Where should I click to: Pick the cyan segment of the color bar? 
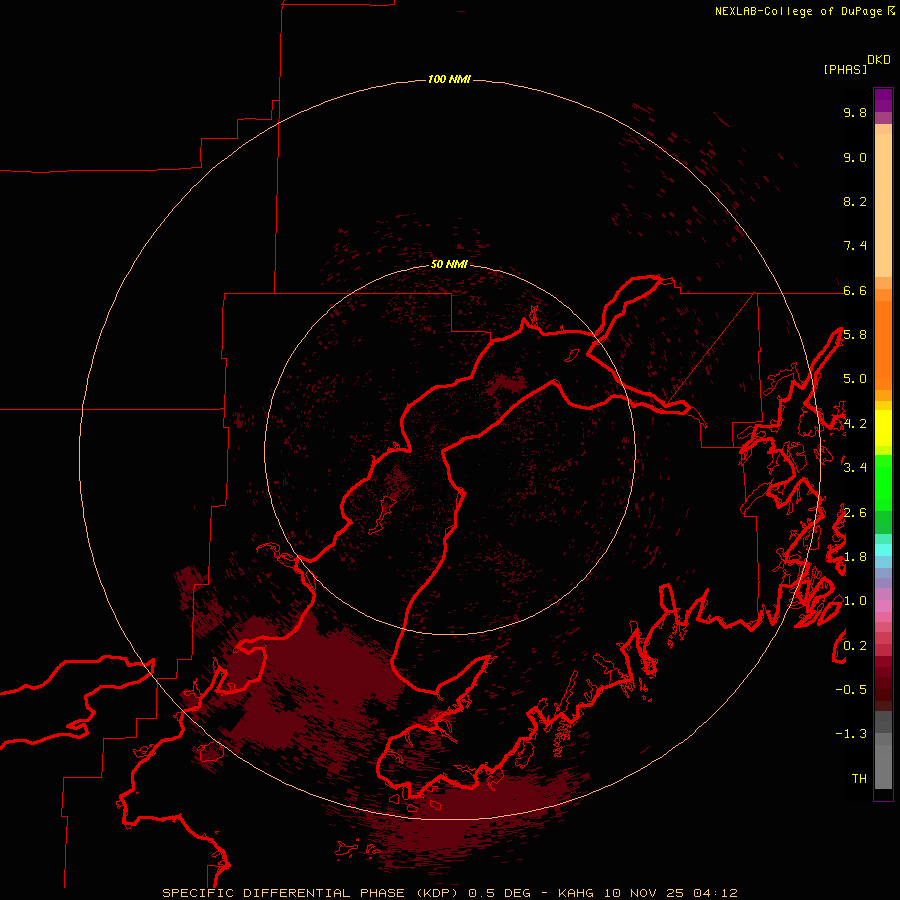[883, 550]
